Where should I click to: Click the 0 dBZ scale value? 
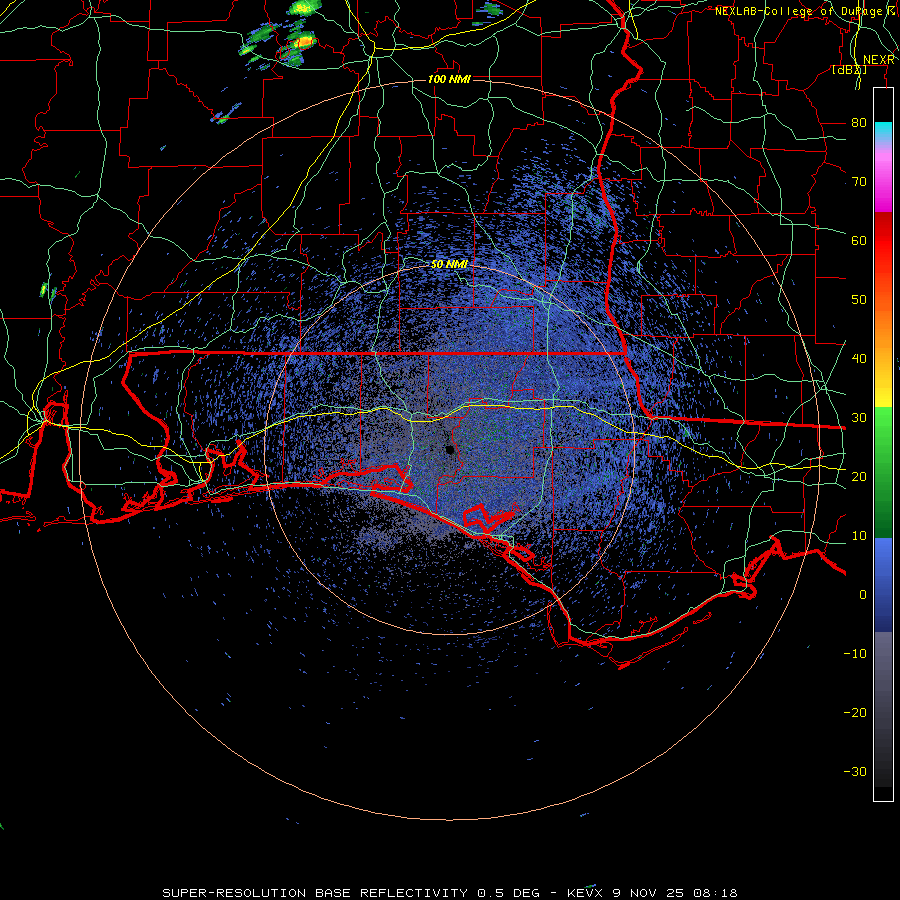863,595
